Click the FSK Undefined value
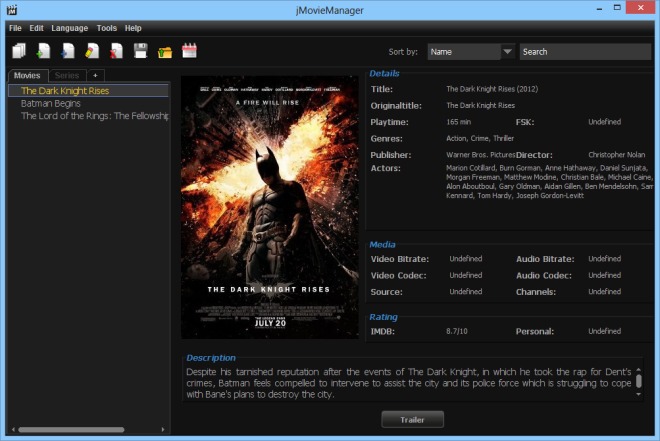This screenshot has width=660, height=441. point(604,122)
